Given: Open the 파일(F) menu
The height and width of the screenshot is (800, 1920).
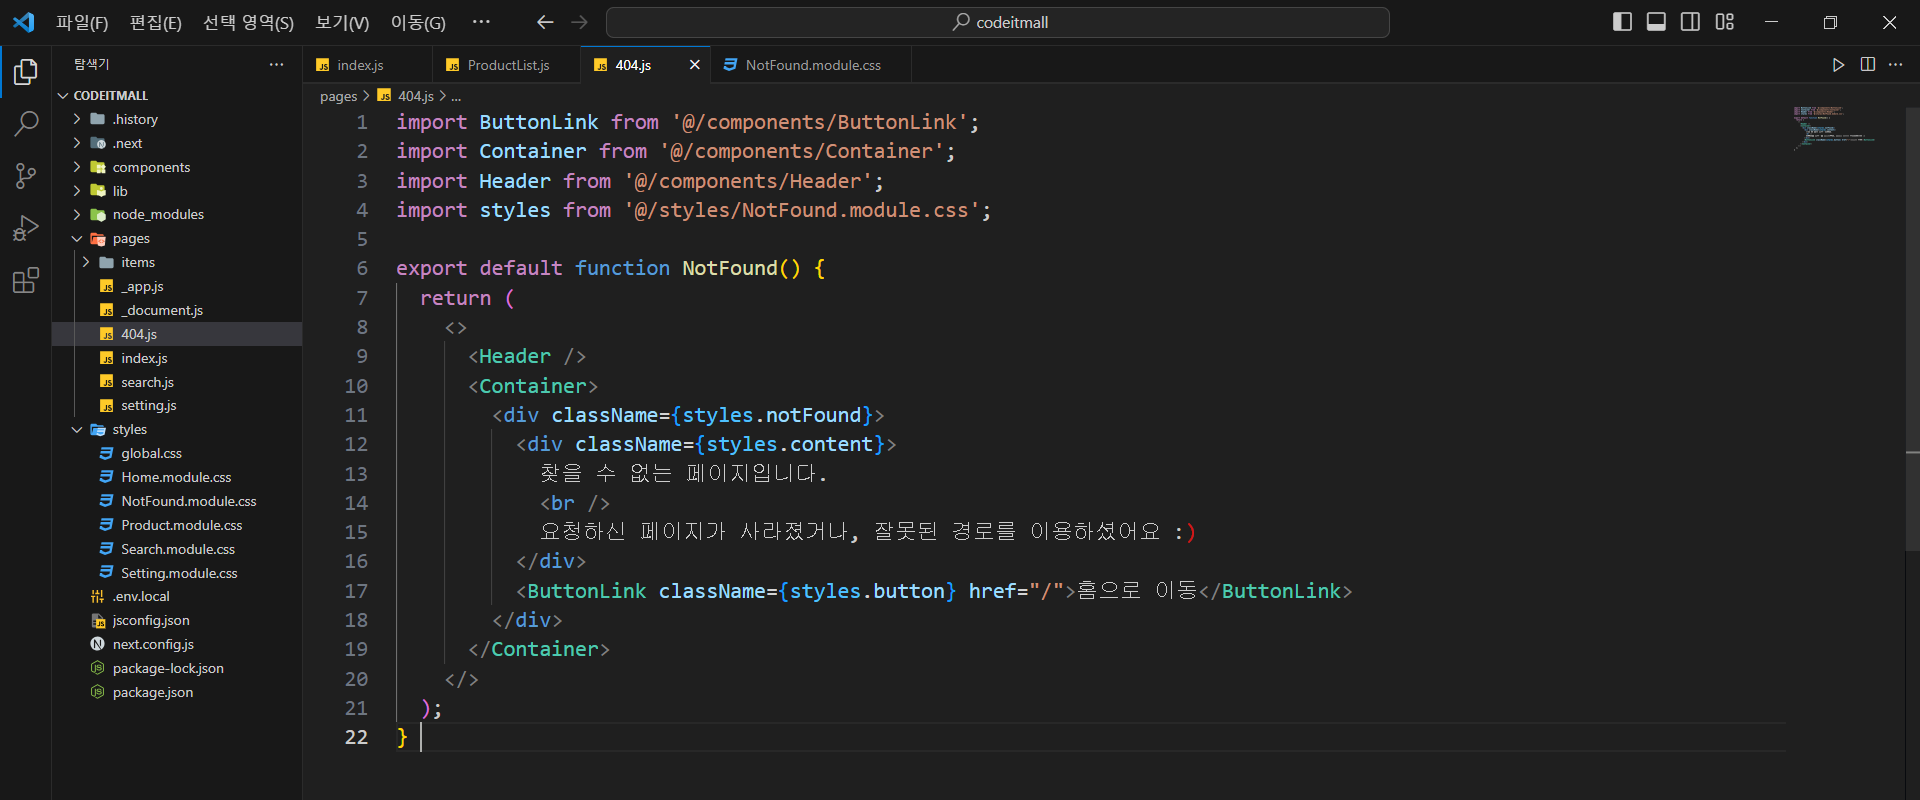Looking at the screenshot, I should 82,22.
